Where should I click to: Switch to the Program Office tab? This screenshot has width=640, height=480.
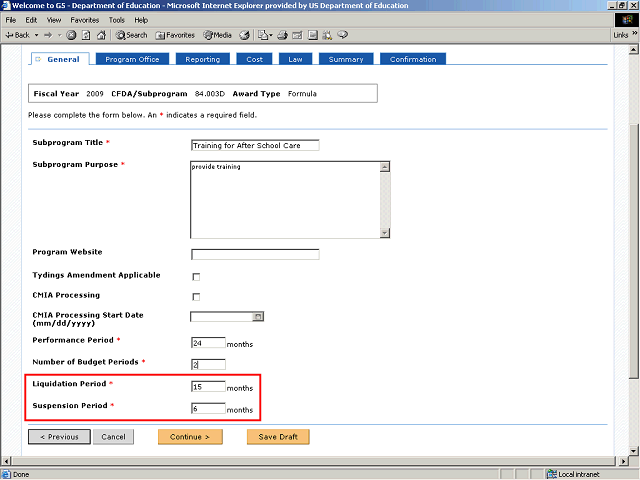click(x=132, y=59)
